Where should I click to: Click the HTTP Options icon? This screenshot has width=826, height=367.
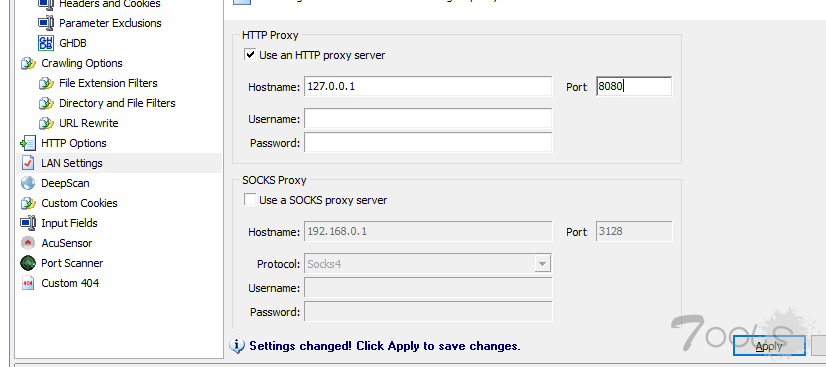point(28,143)
